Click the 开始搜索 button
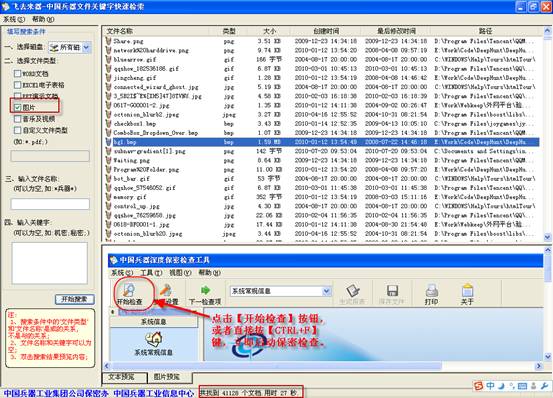This screenshot has height=398, width=553. (75, 299)
